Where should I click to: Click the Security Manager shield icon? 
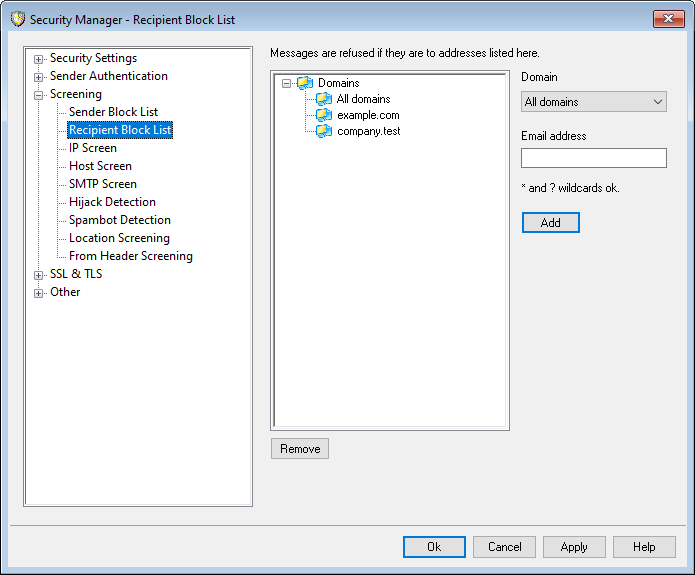17,19
